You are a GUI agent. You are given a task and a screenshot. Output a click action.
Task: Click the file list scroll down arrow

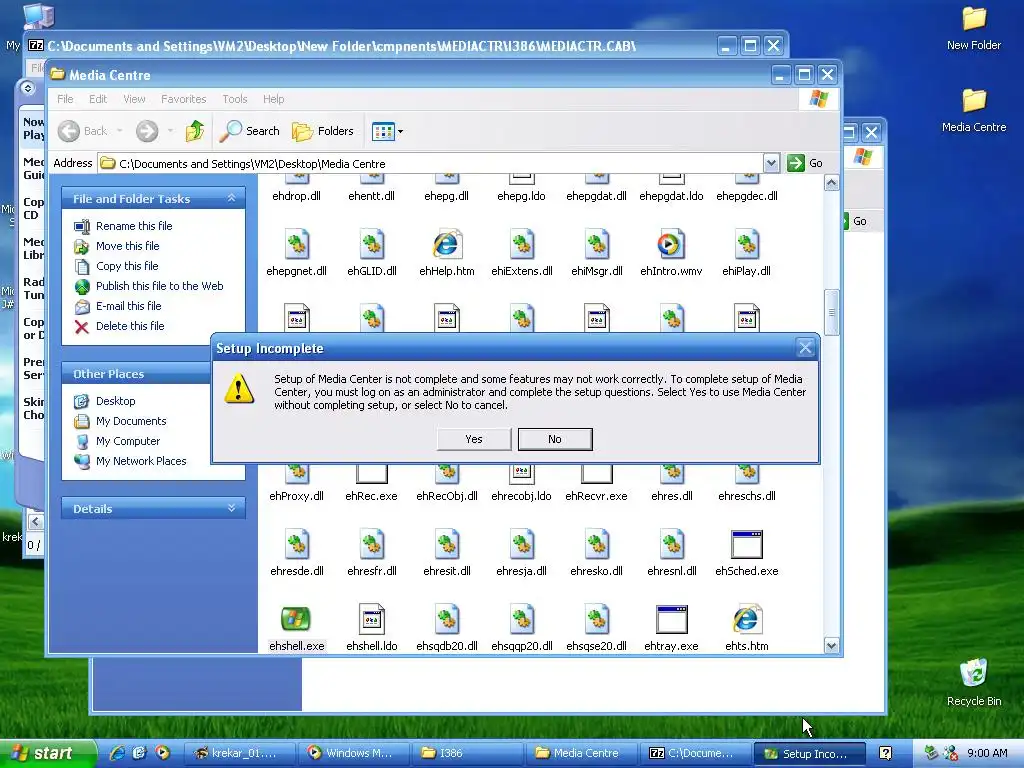[831, 646]
